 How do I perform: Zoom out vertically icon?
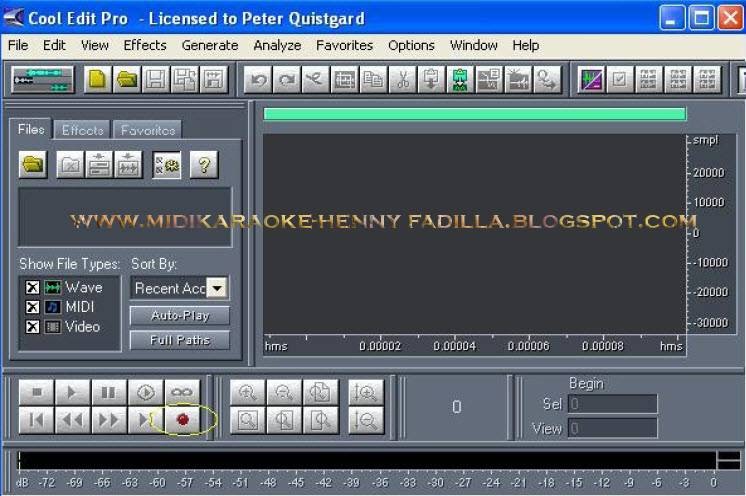pos(365,420)
